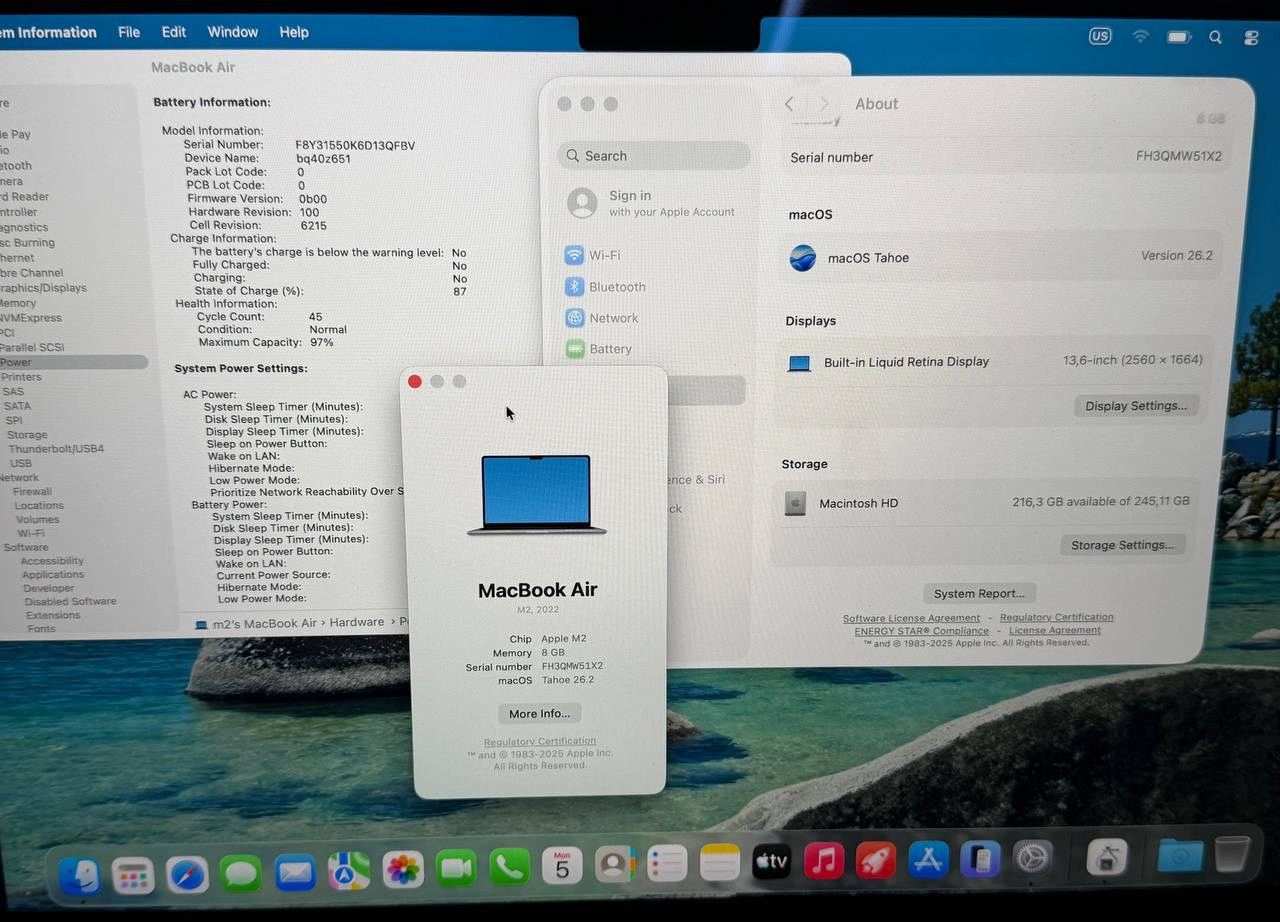The height and width of the screenshot is (922, 1280).
Task: Select Applications in the System Information sidebar
Action: (x=53, y=575)
